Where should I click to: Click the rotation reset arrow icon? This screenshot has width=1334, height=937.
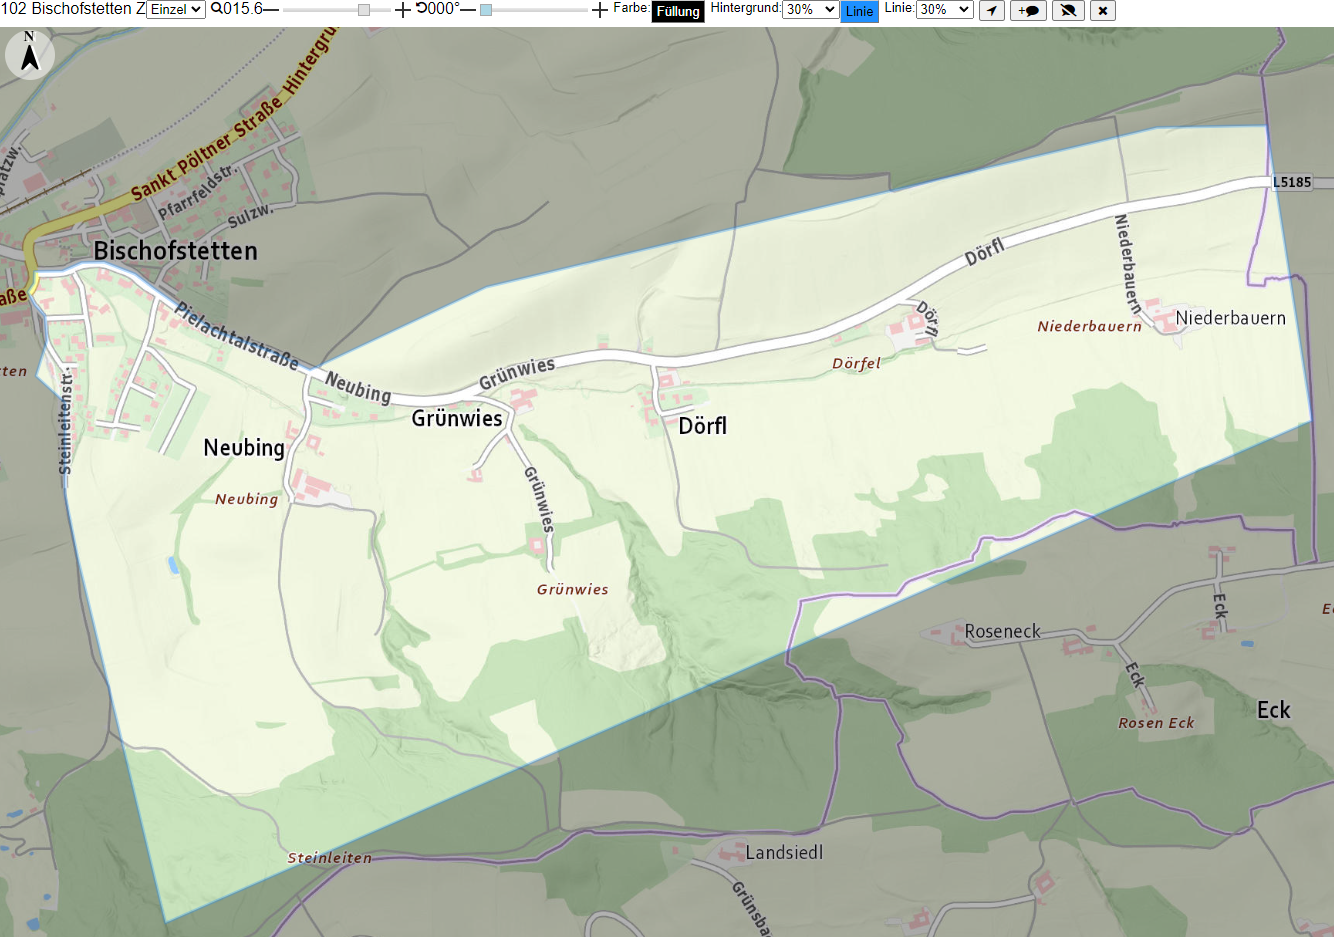(x=421, y=8)
